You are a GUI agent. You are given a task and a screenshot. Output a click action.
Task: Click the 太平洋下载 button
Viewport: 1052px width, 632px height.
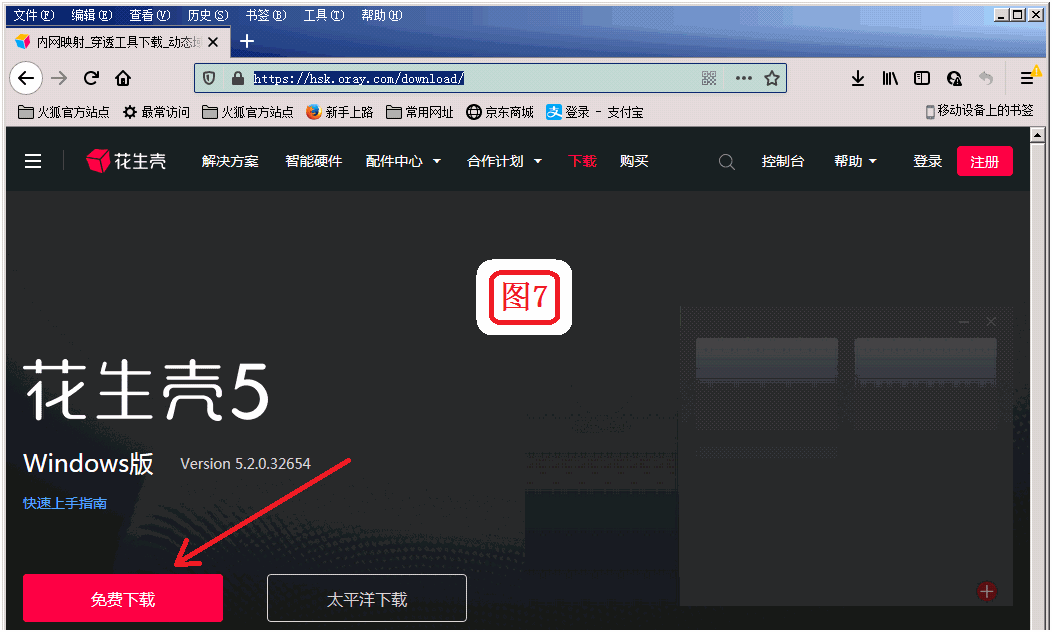[x=366, y=598]
